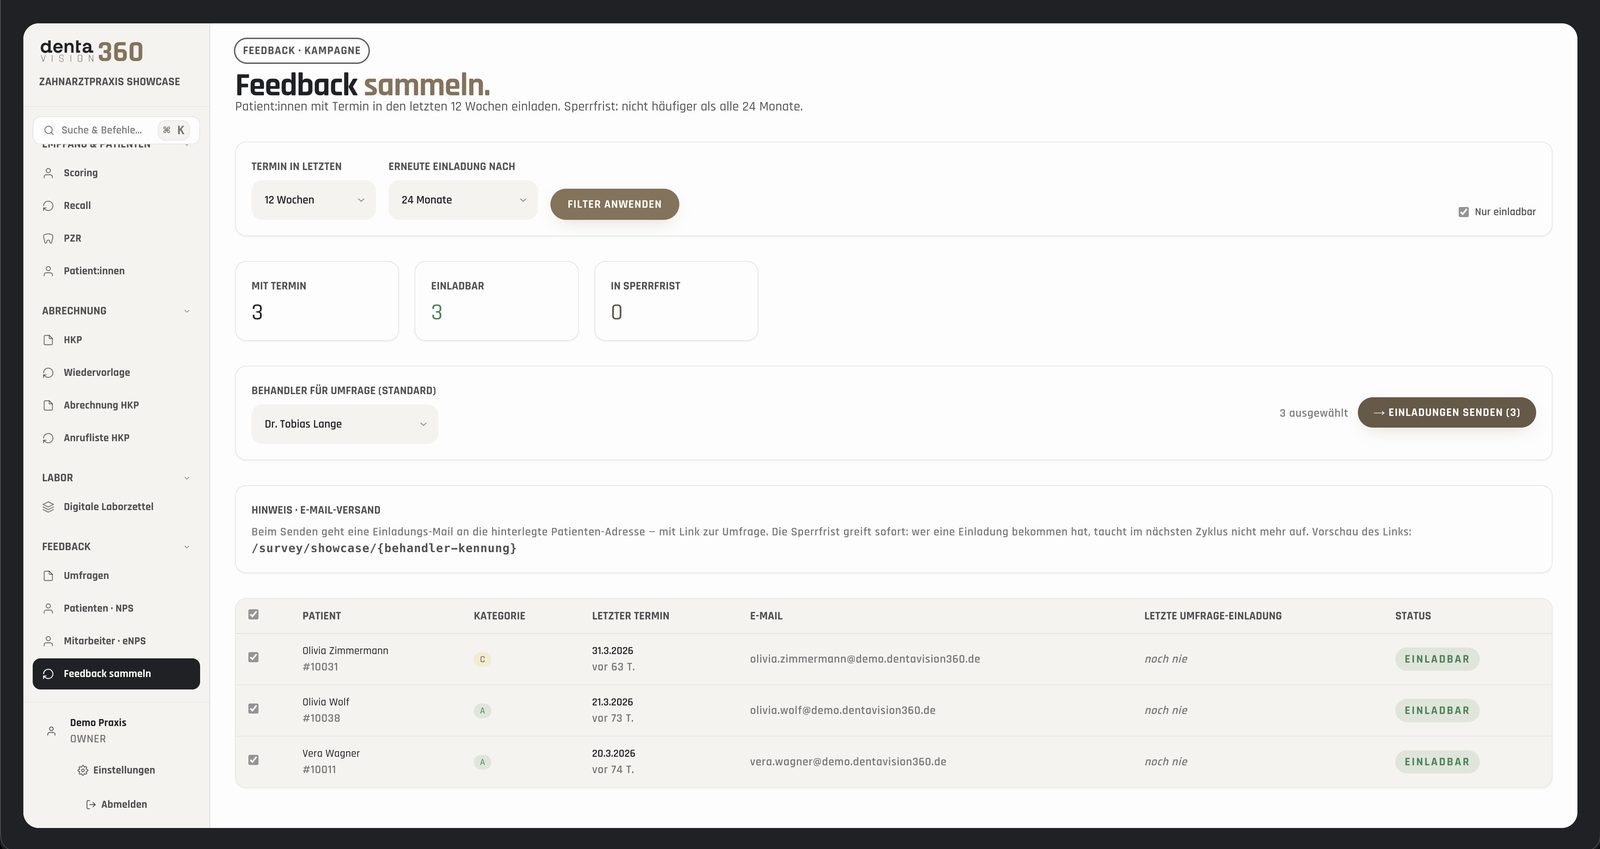Collapse the Labor sidebar section
Viewport: 1600px width, 849px height.
coord(187,478)
